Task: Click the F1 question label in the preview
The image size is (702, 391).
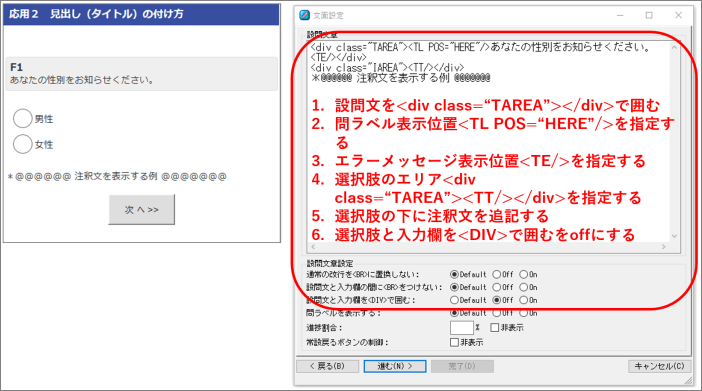Action: pyautogui.click(x=17, y=67)
